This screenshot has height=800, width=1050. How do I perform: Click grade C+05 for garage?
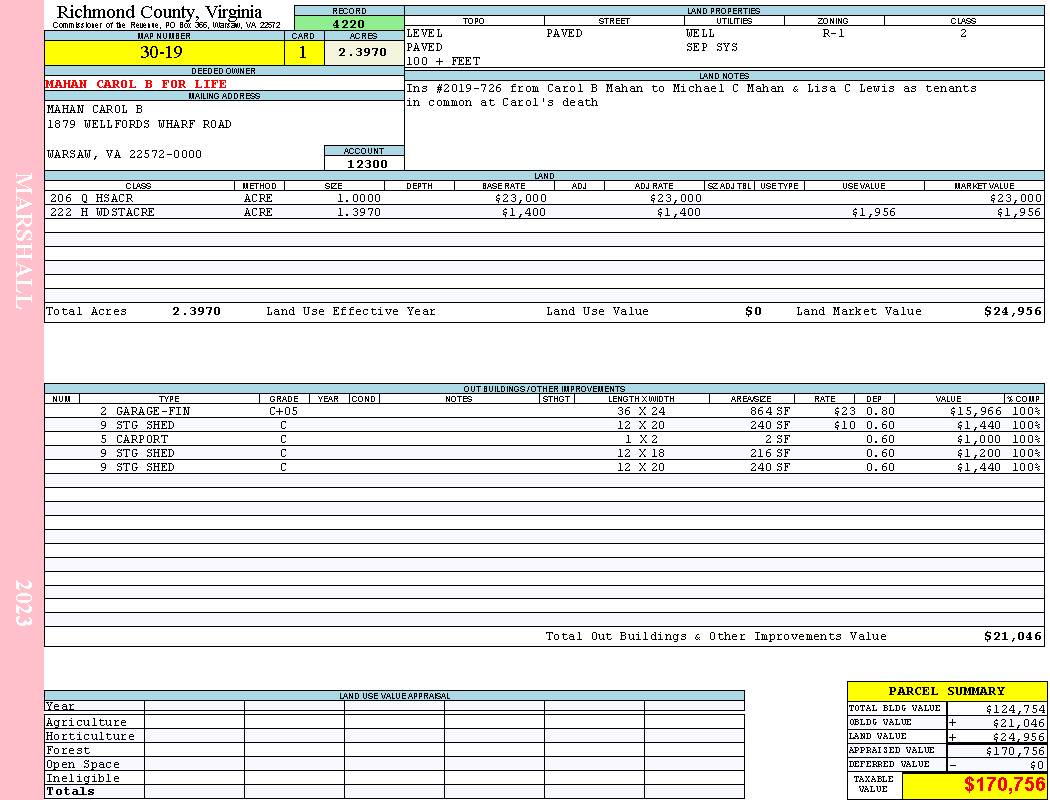283,411
